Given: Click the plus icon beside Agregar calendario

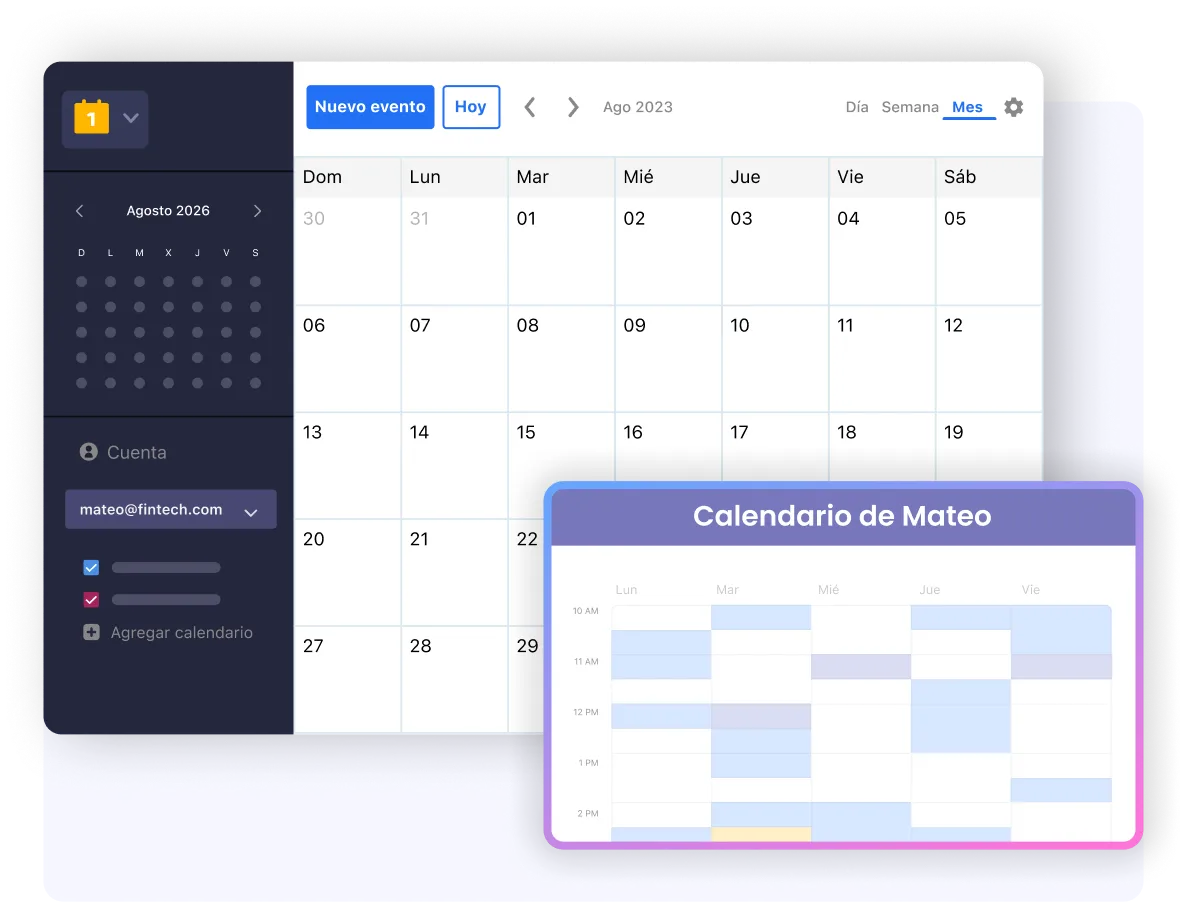Looking at the screenshot, I should 91,632.
